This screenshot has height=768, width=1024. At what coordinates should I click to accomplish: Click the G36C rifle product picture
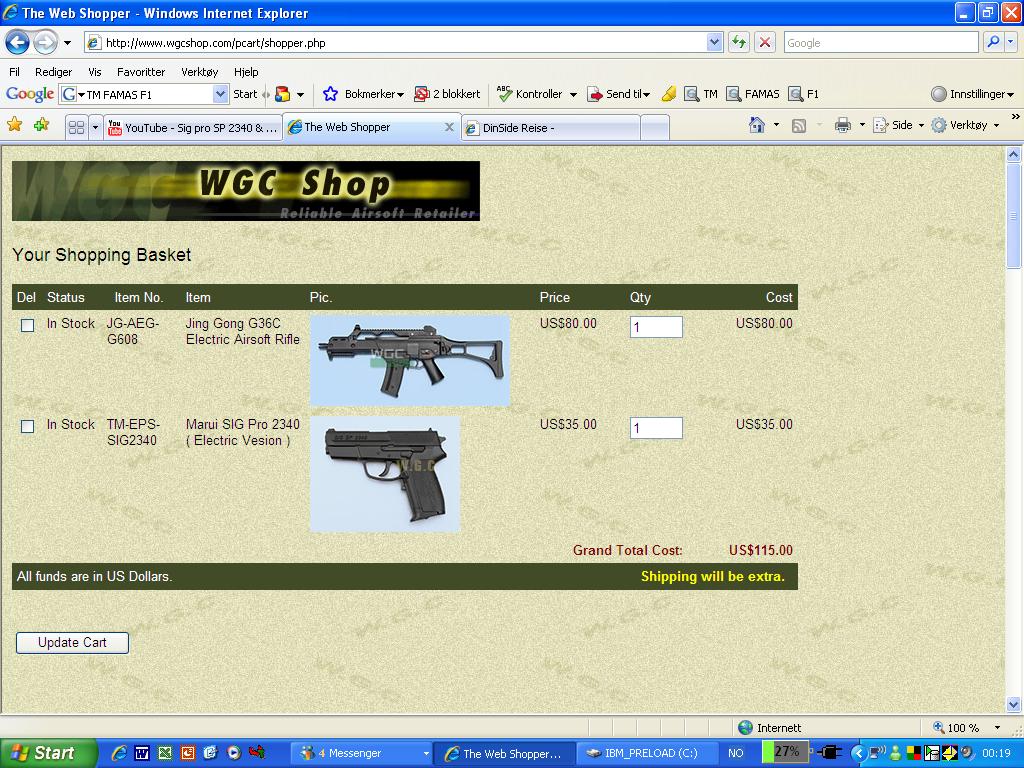click(x=410, y=361)
